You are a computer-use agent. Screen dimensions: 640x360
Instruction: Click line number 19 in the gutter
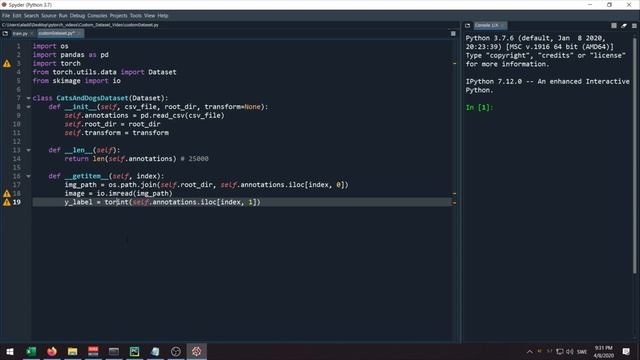16,202
